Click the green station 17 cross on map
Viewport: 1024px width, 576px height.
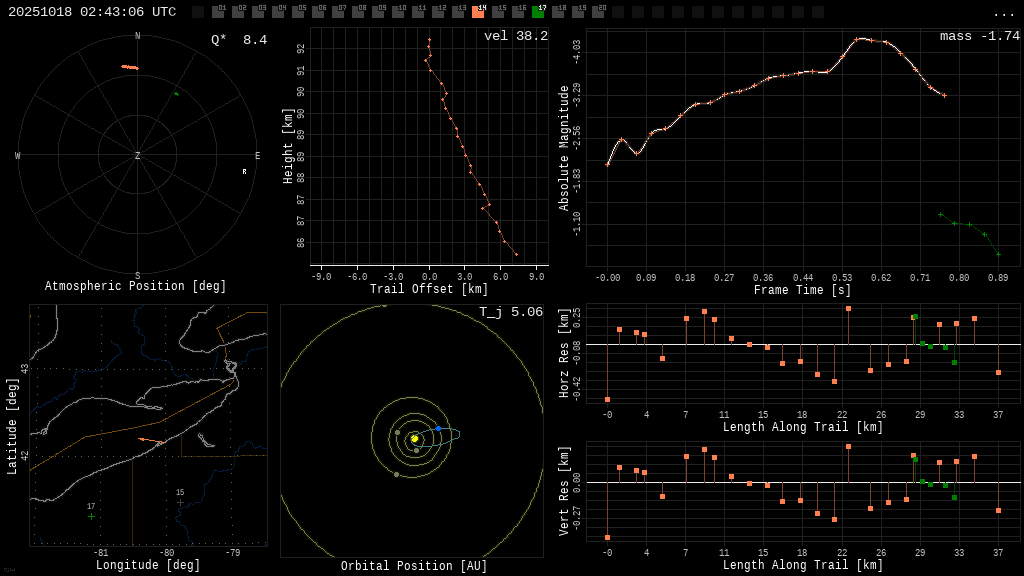tap(91, 516)
